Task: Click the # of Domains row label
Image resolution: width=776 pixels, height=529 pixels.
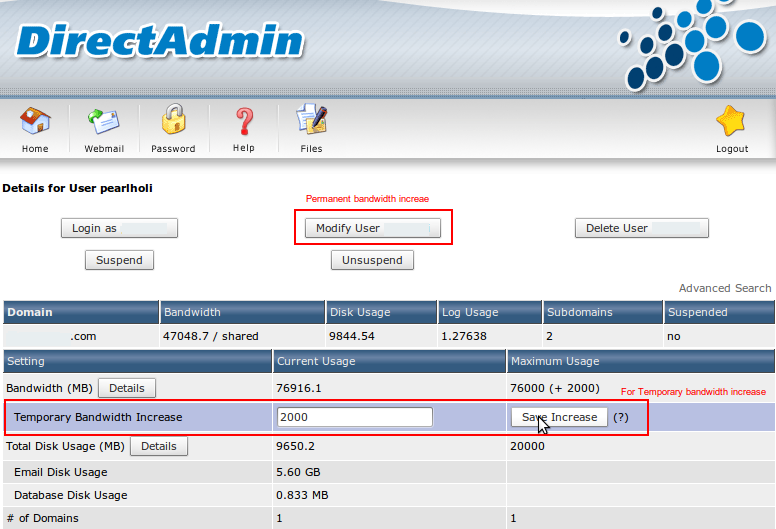Action: click(43, 518)
